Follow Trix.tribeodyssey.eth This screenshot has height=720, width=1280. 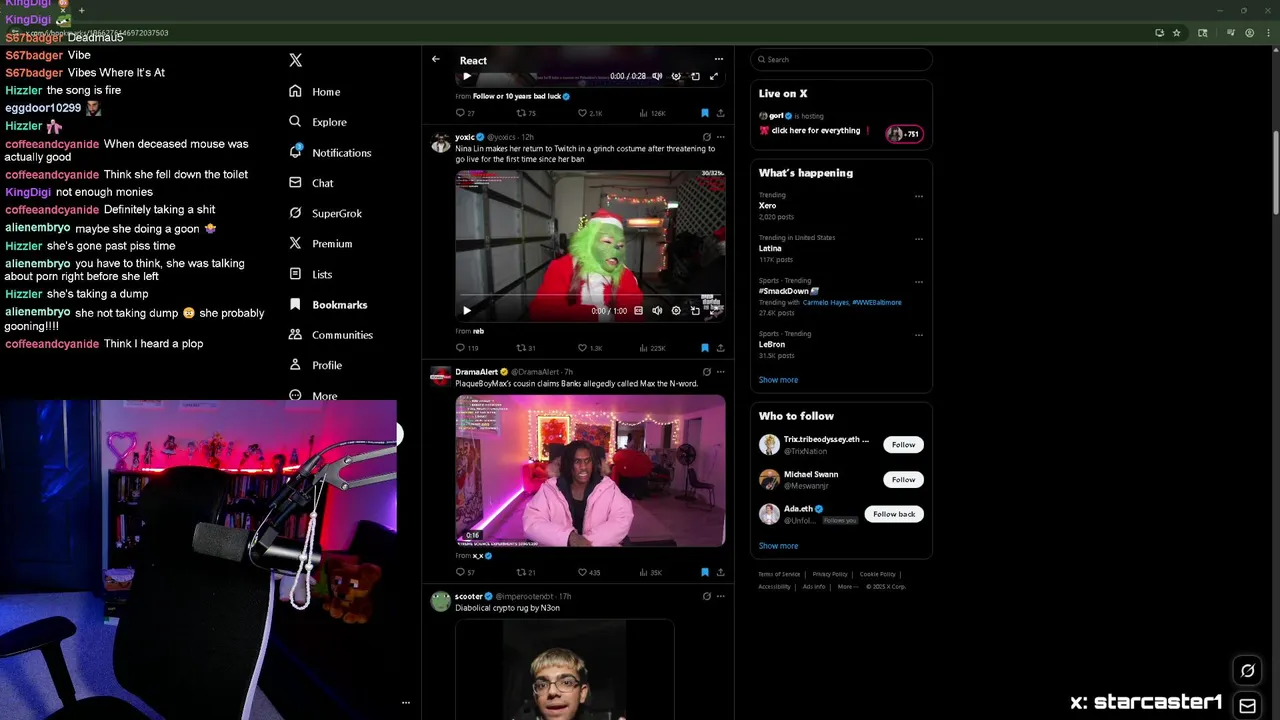tap(903, 445)
